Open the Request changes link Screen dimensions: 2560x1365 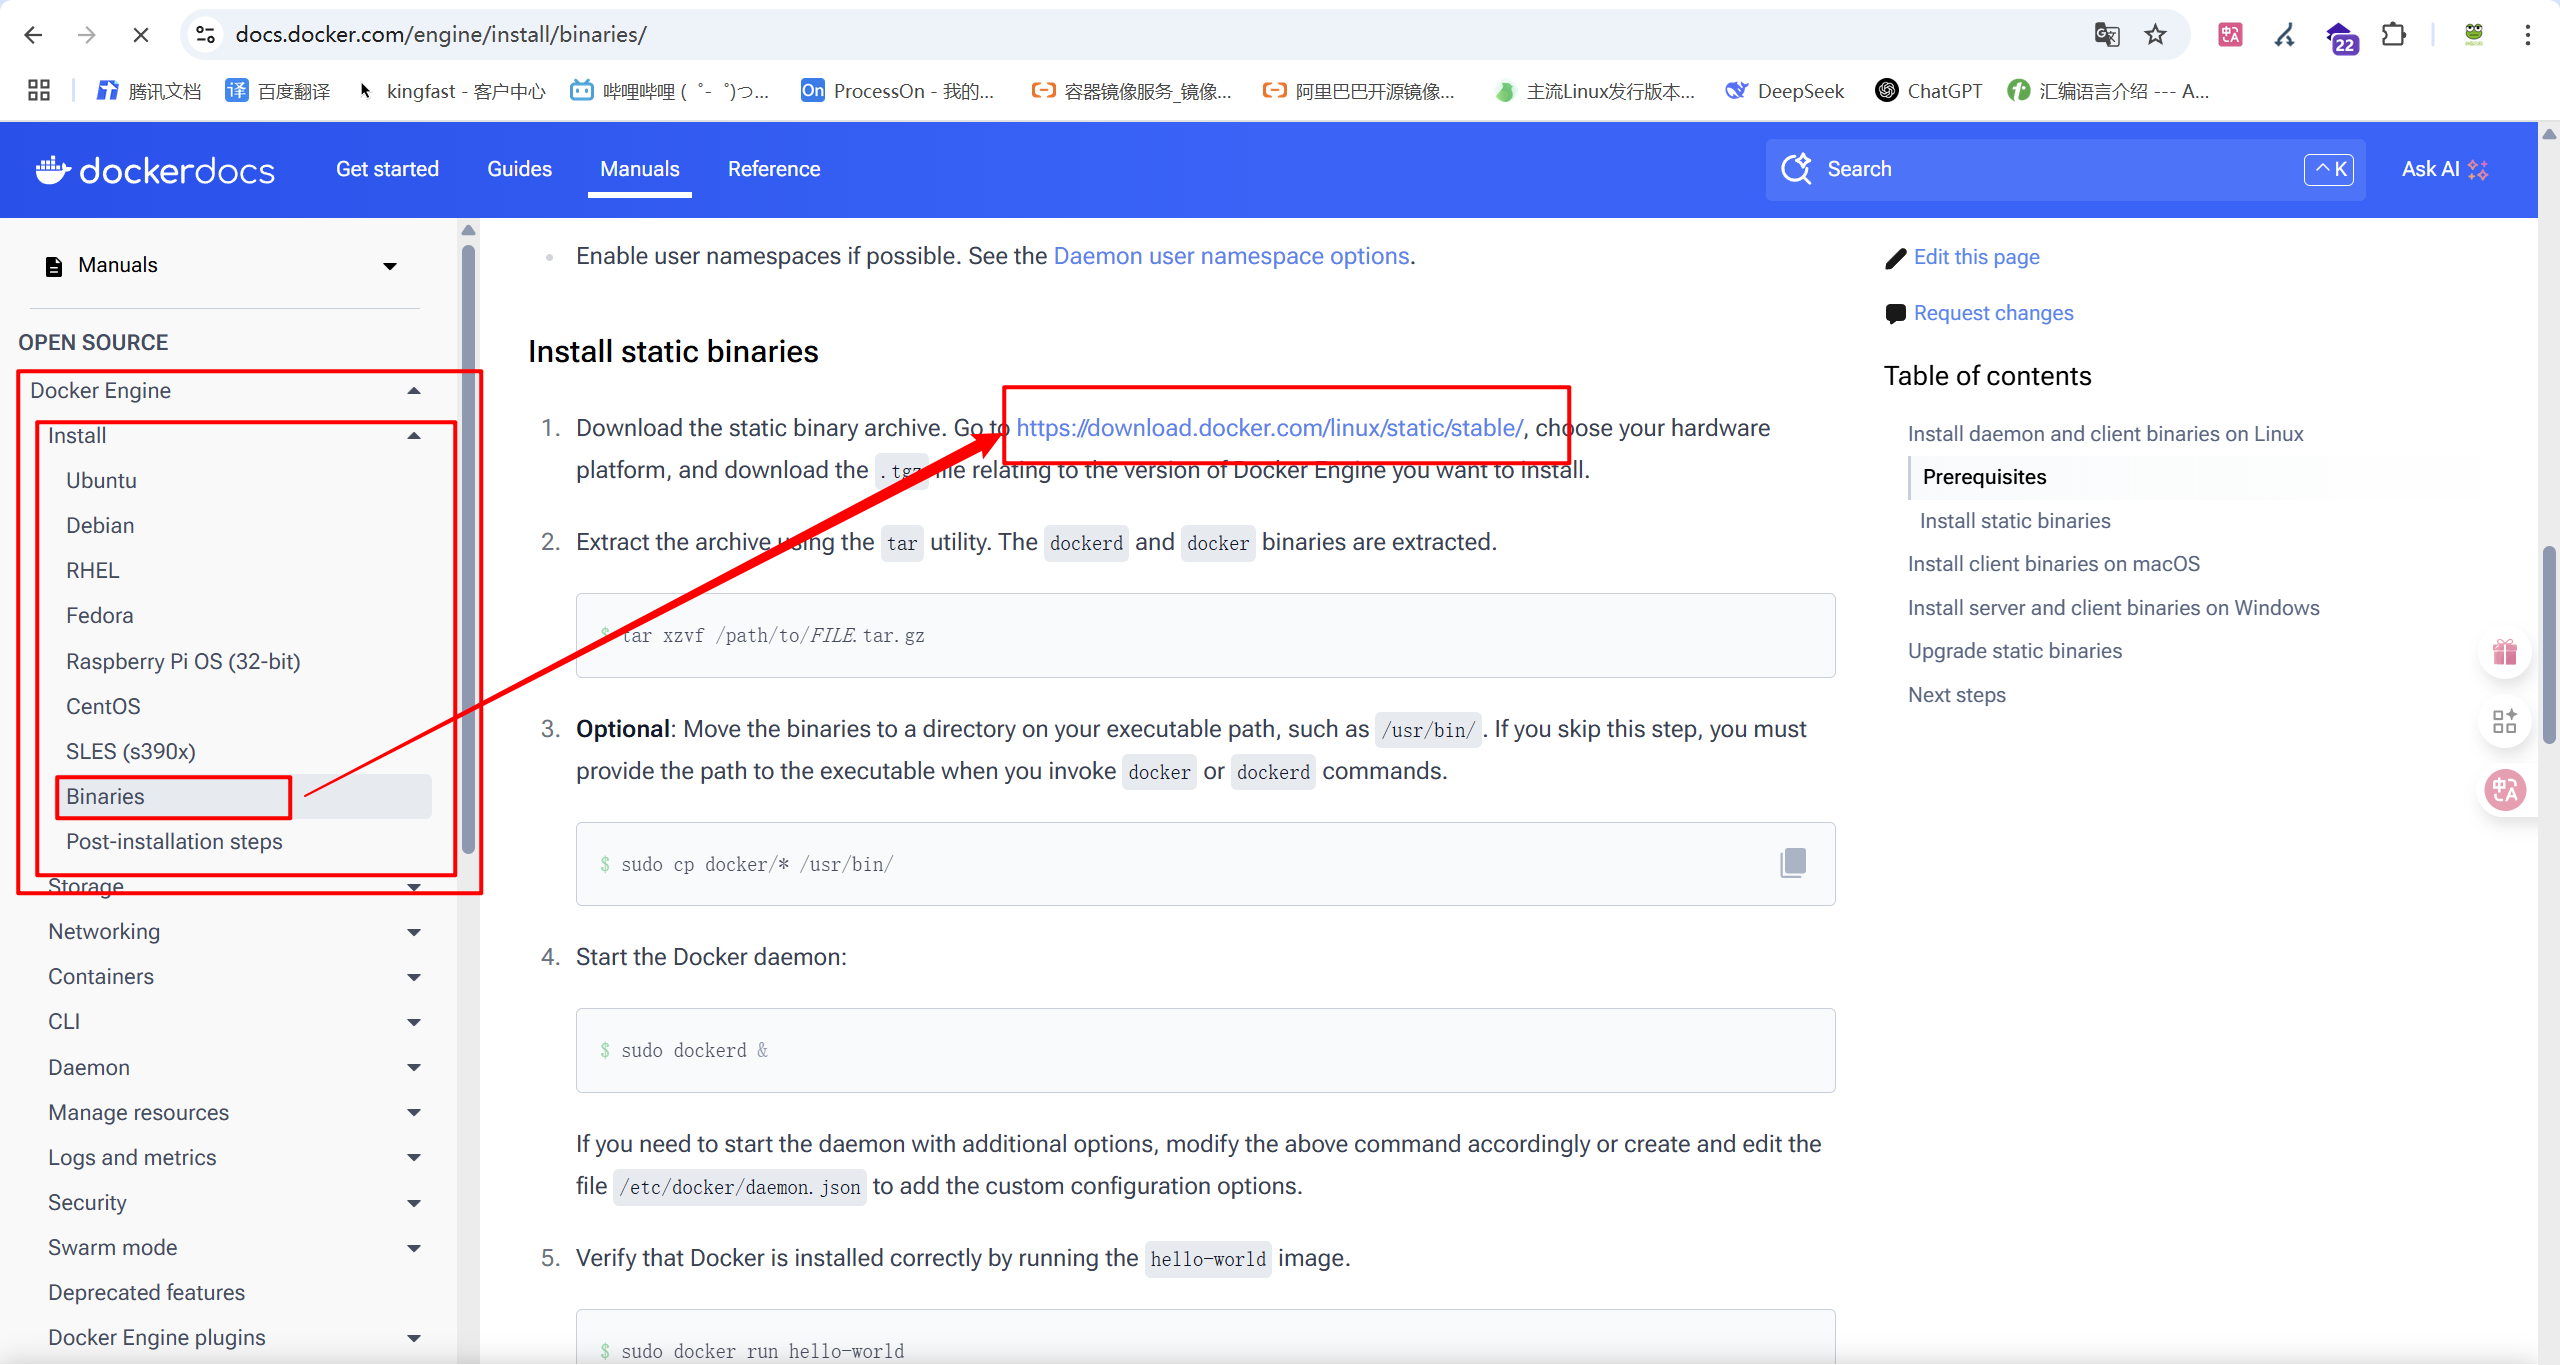1993,313
